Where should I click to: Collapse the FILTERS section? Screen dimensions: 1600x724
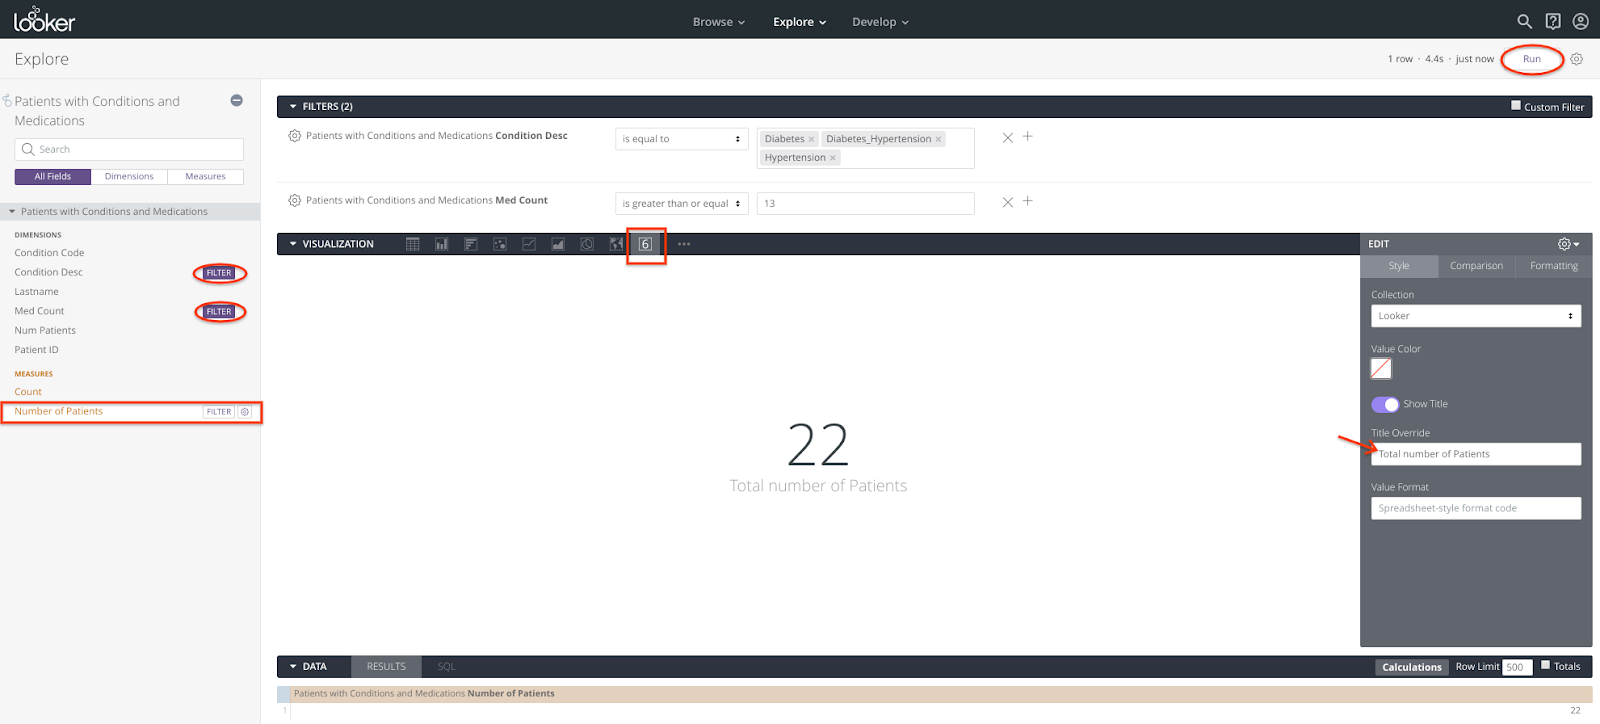point(293,106)
